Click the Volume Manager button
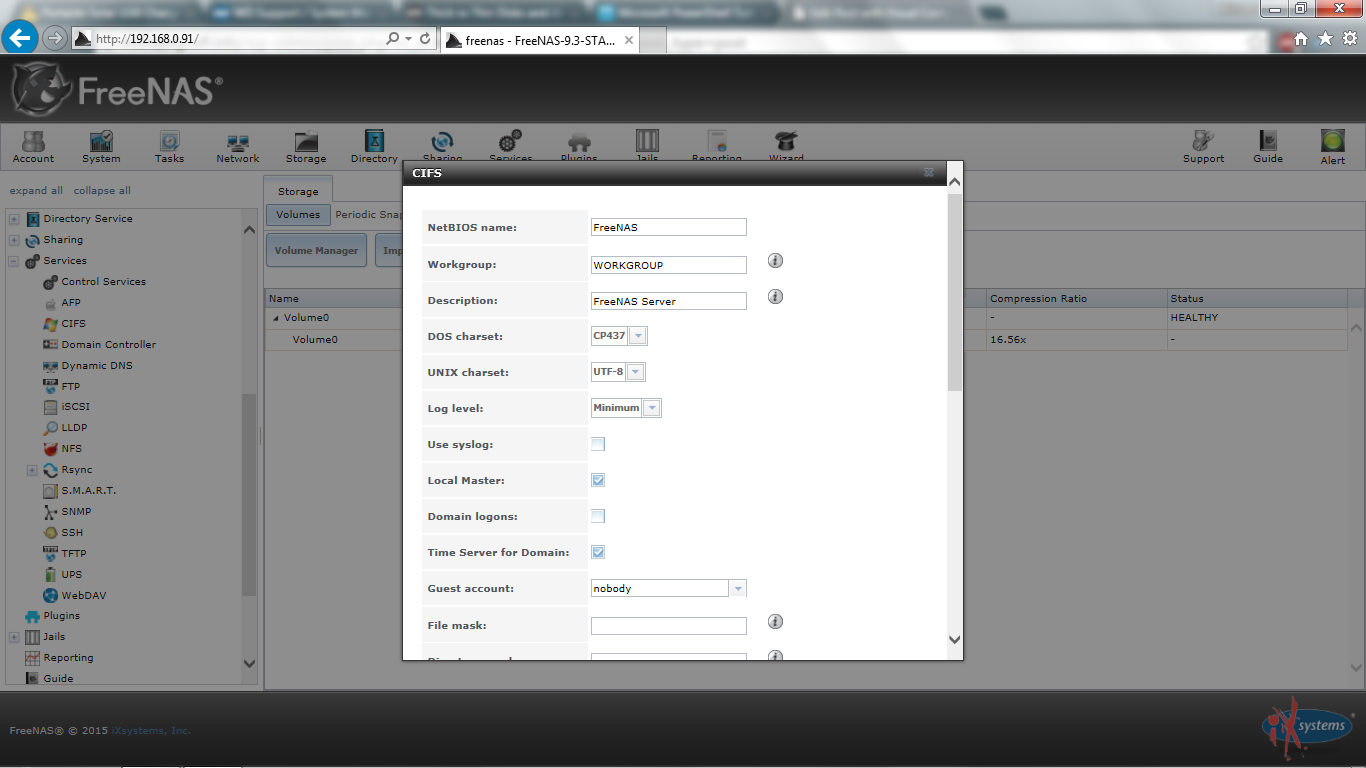Image resolution: width=1366 pixels, height=768 pixels. [316, 251]
